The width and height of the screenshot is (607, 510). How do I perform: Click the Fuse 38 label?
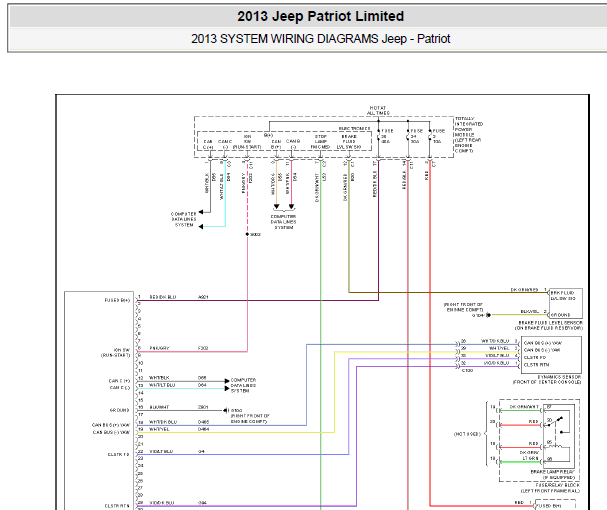[x=386, y=136]
